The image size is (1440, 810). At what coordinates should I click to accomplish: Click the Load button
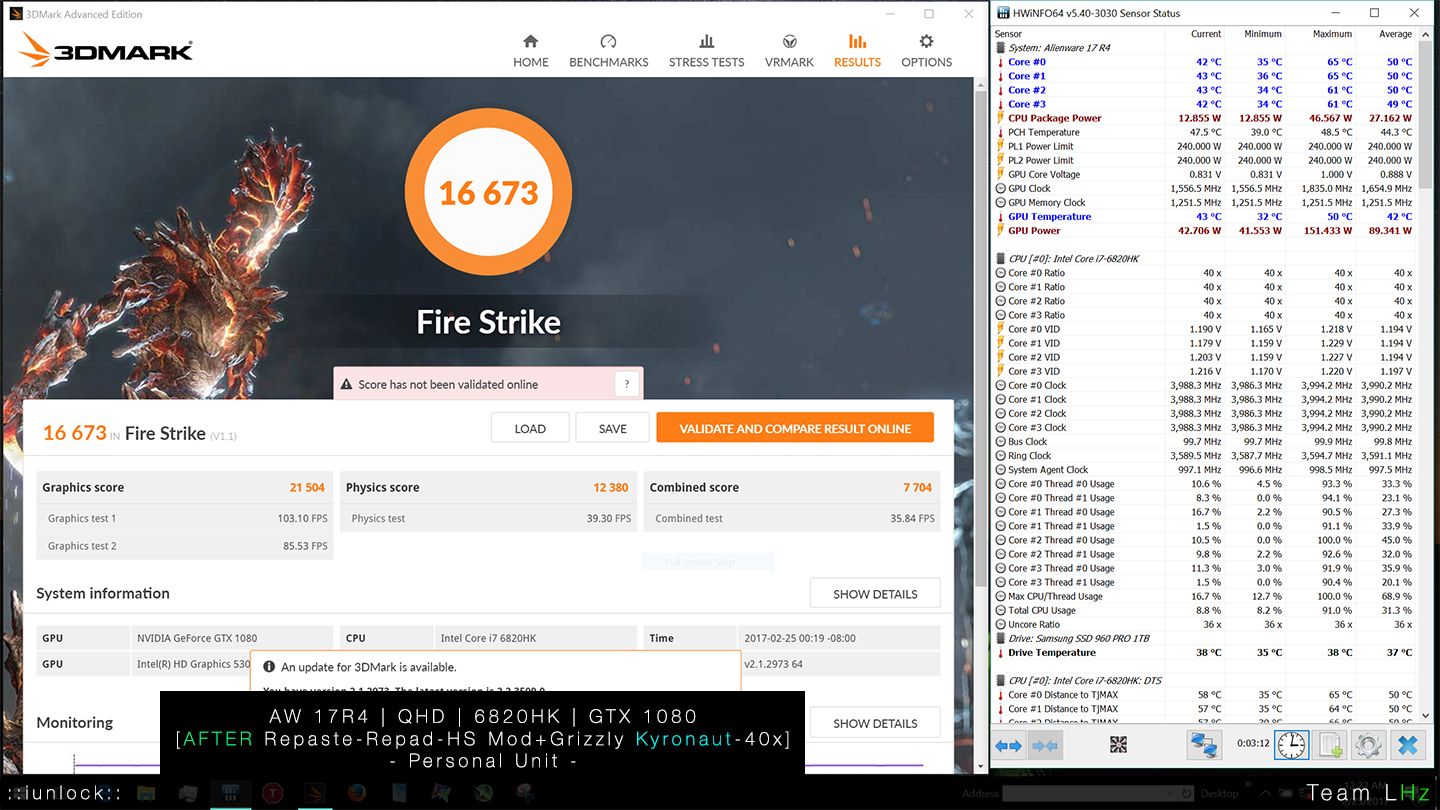click(x=530, y=428)
